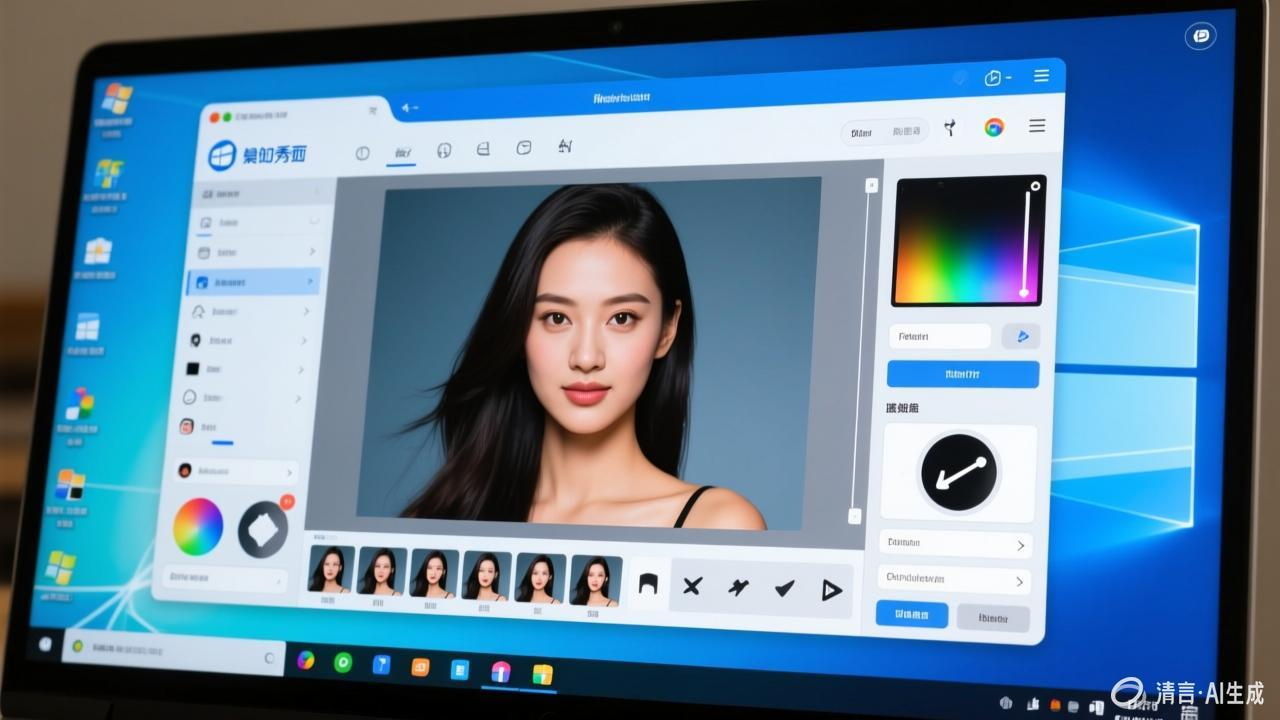
Task: Click the X cancel icon below canvas
Action: pos(692,586)
